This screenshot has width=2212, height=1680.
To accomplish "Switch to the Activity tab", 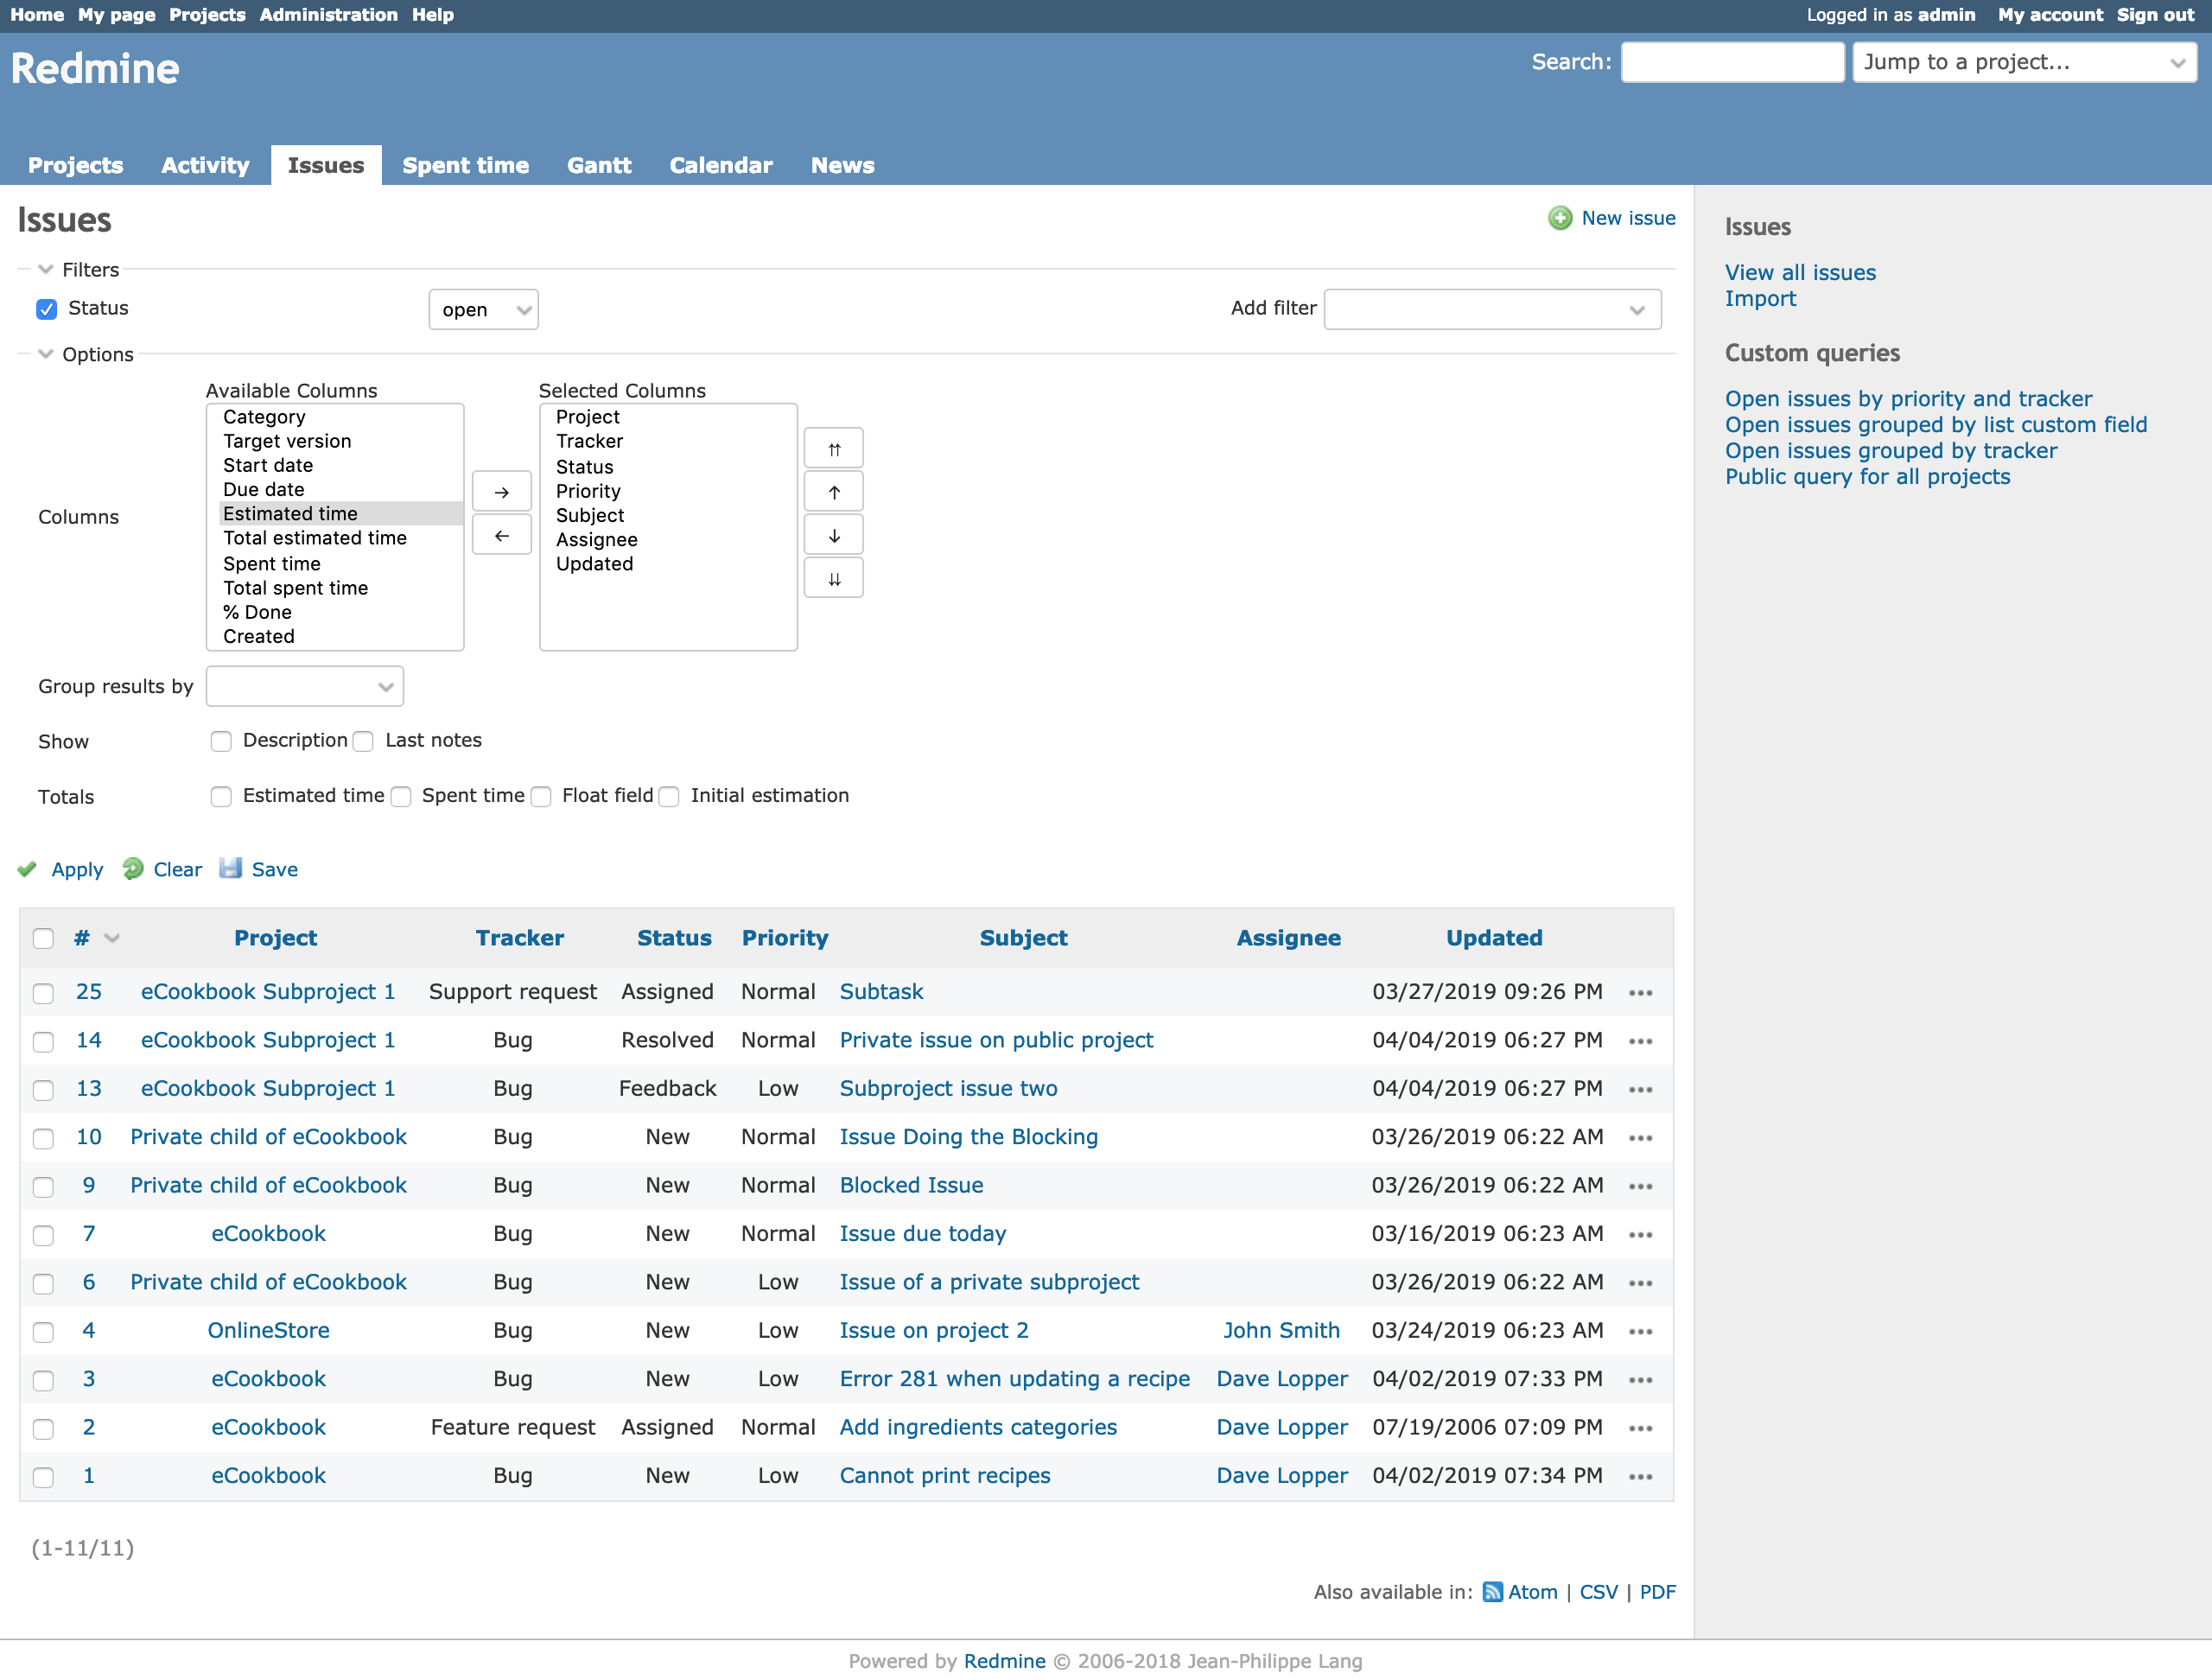I will coord(205,165).
